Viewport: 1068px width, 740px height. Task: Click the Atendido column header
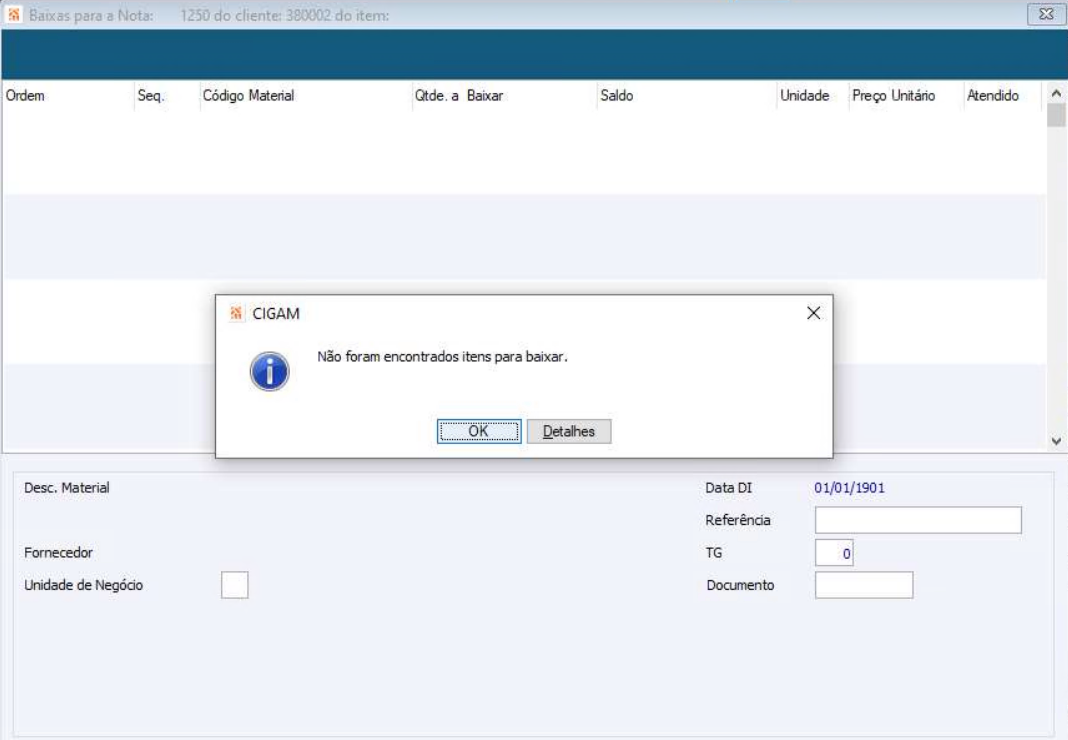tap(1003, 95)
